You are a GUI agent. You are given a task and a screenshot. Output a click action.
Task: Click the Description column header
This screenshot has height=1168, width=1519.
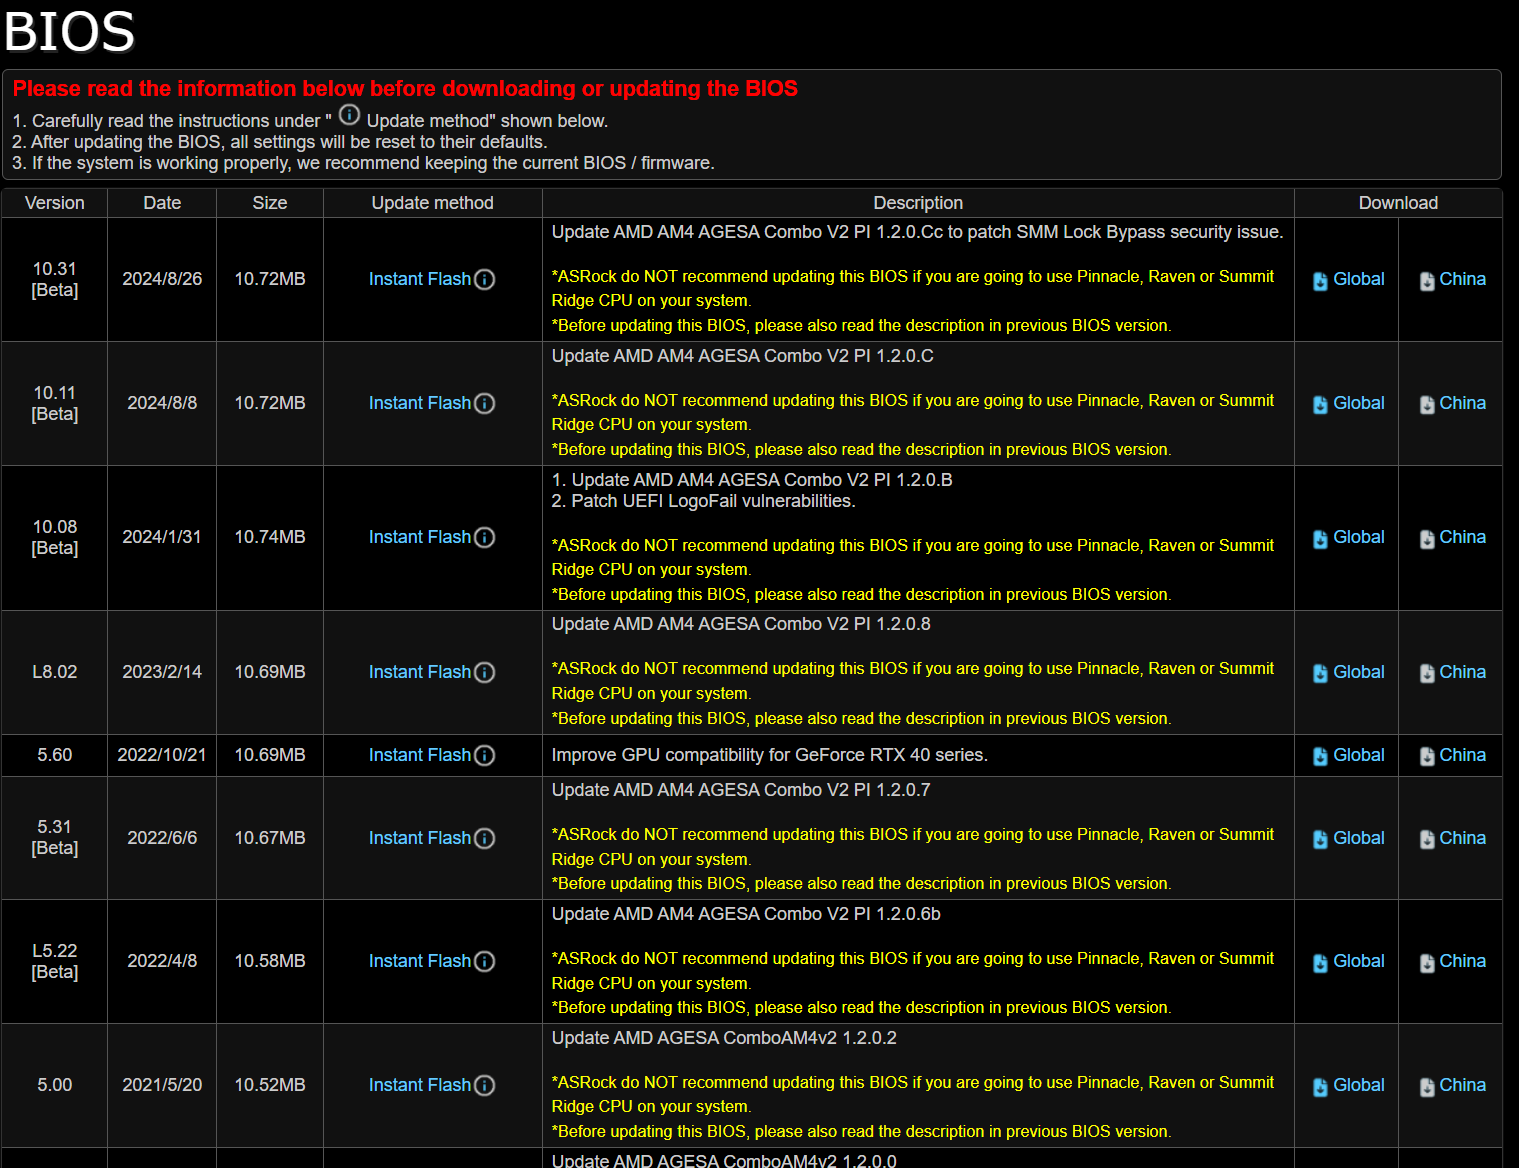(x=918, y=203)
